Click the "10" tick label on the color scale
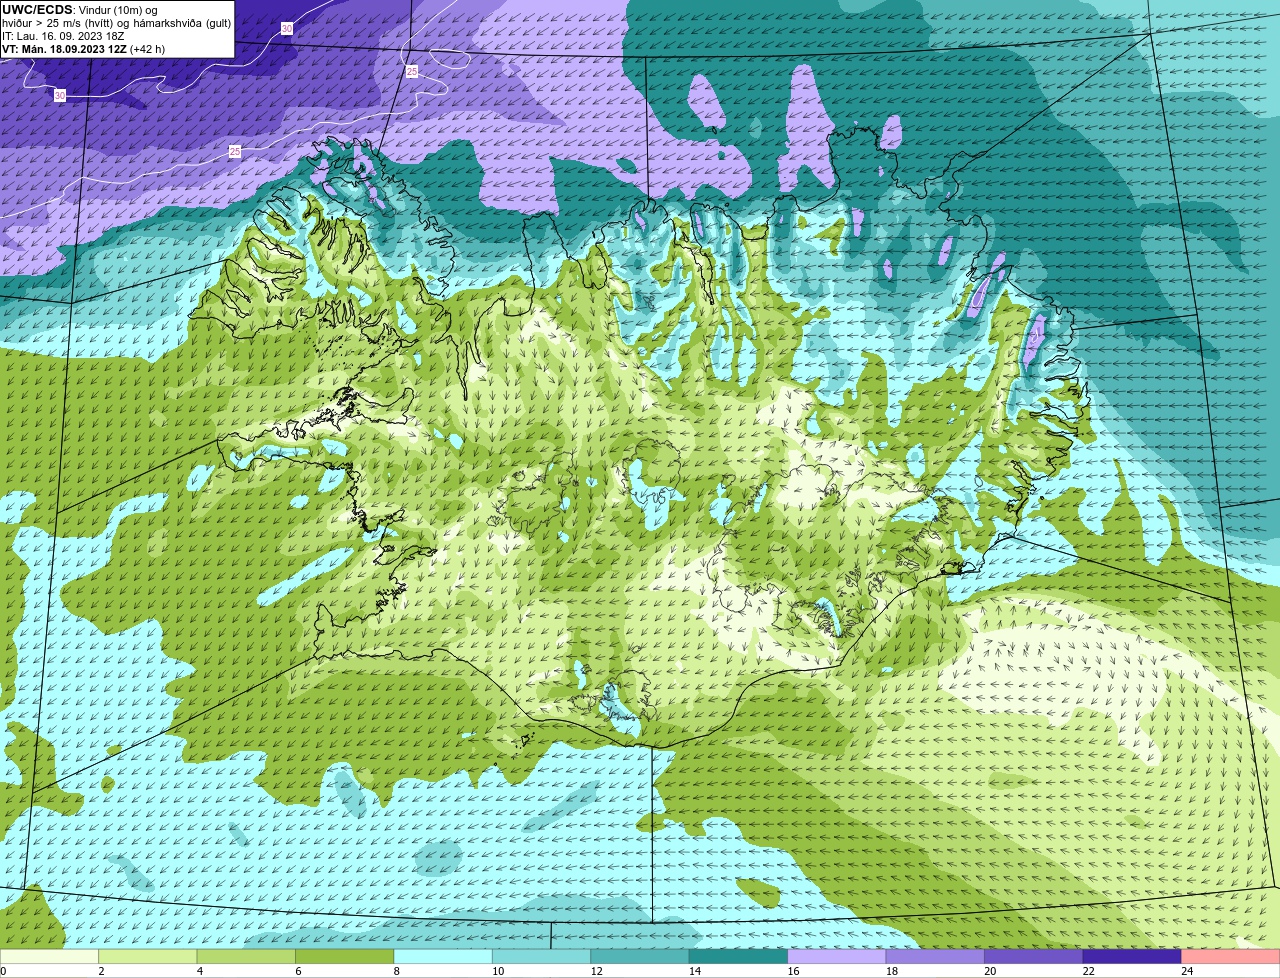 498,971
